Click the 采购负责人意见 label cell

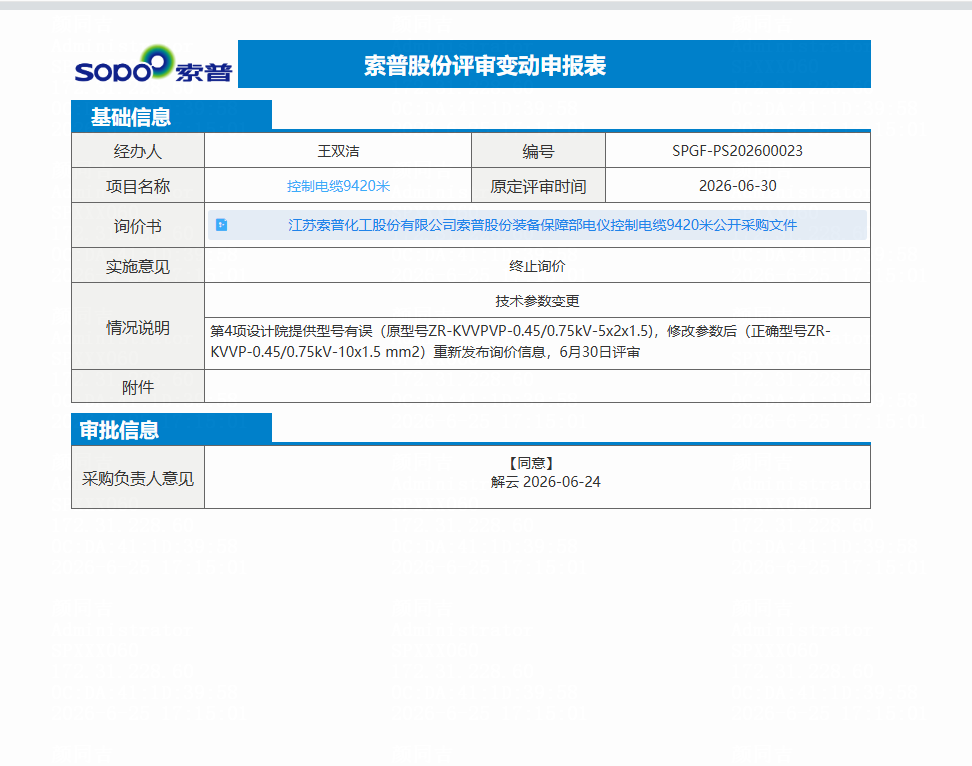point(138,478)
